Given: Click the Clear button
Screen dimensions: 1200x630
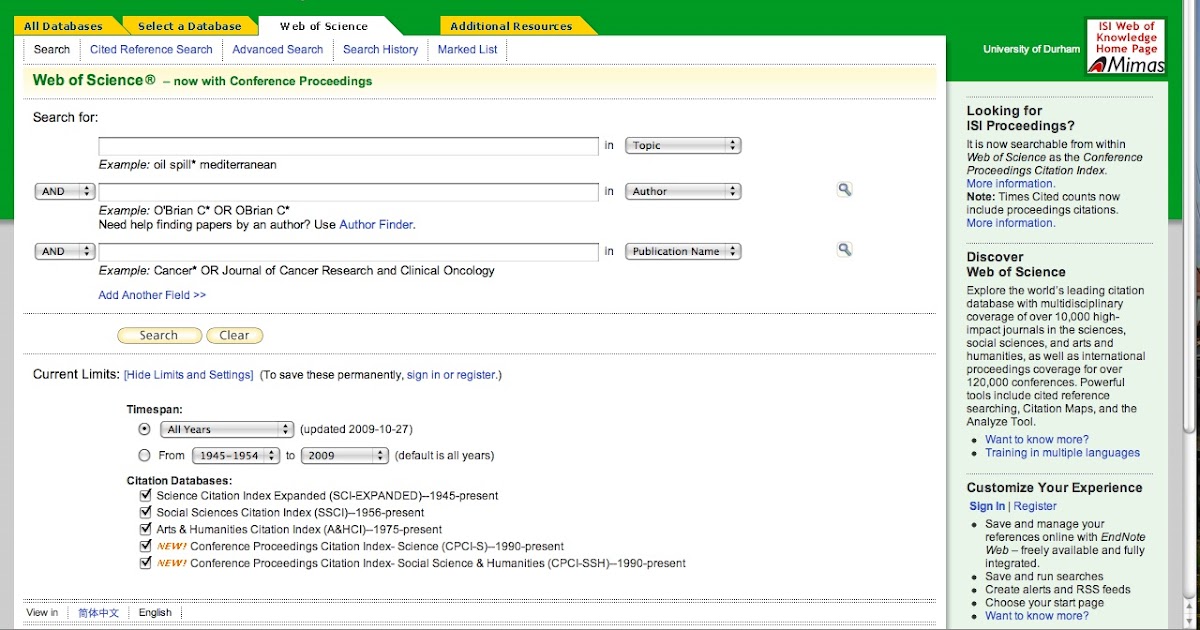Looking at the screenshot, I should coord(235,336).
